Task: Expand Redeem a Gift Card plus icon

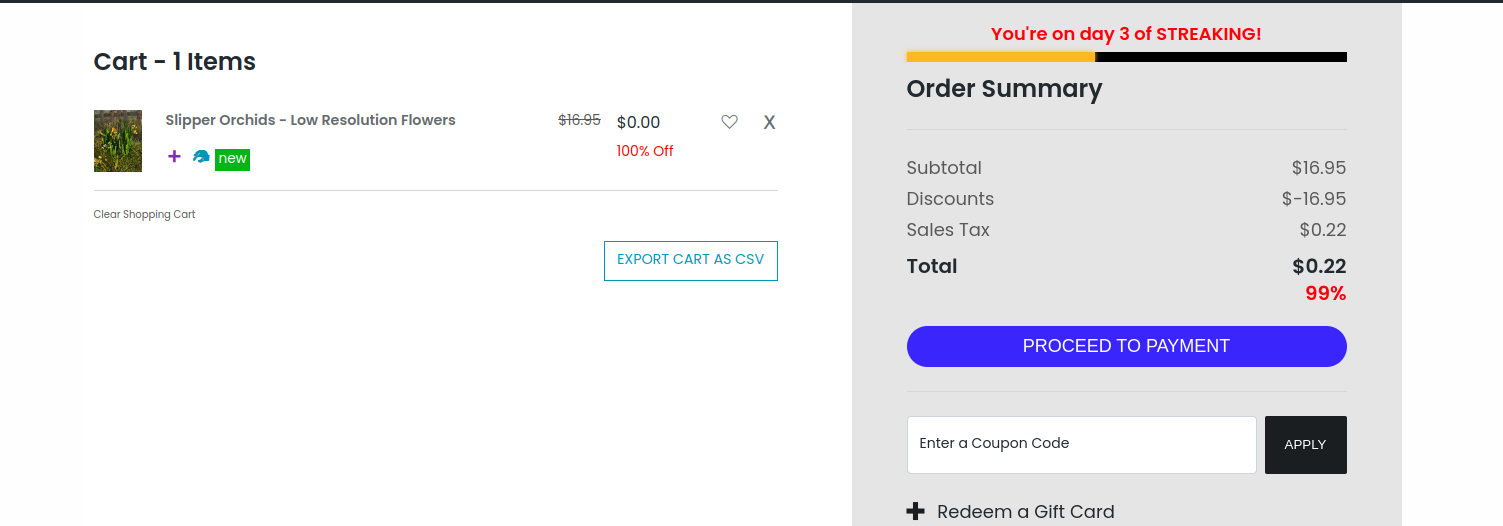Action: (x=915, y=511)
